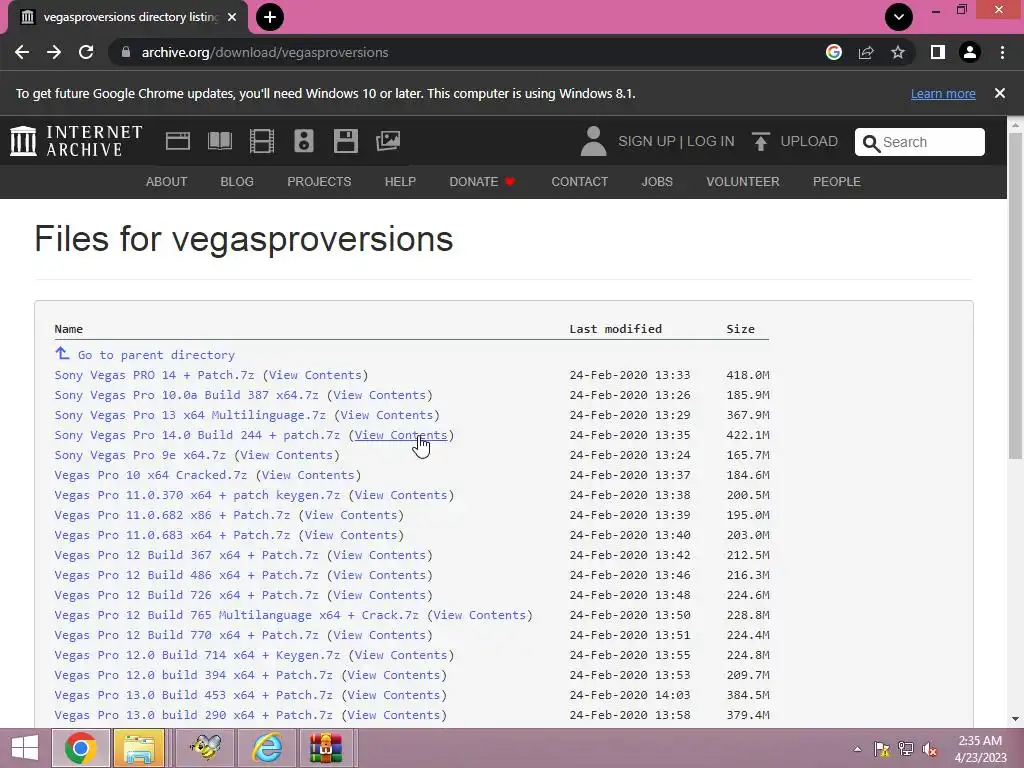Open the Audio speaker icon

304,141
